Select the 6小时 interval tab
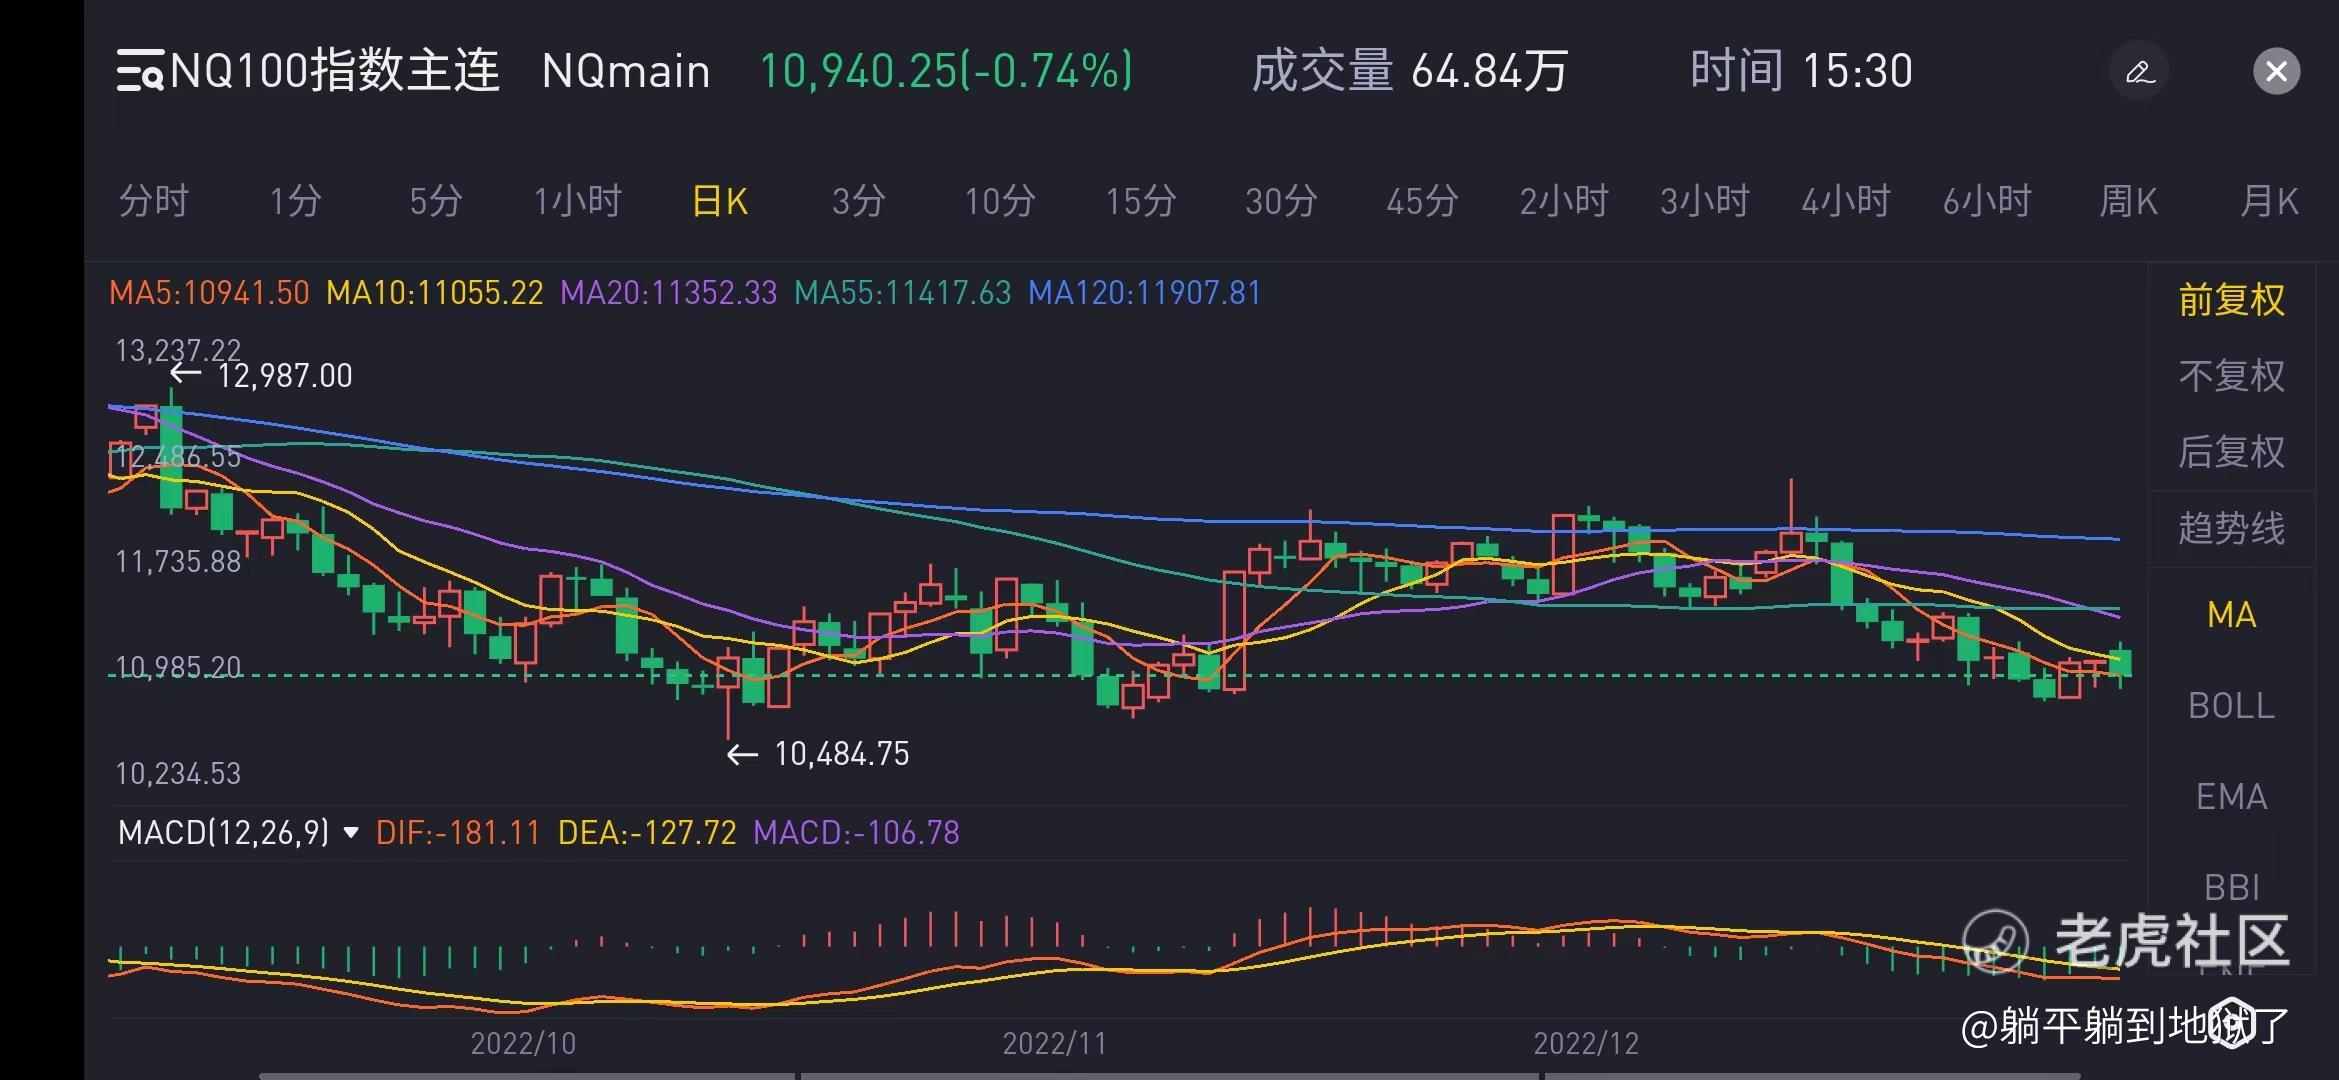The image size is (2339, 1080). tap(1987, 201)
